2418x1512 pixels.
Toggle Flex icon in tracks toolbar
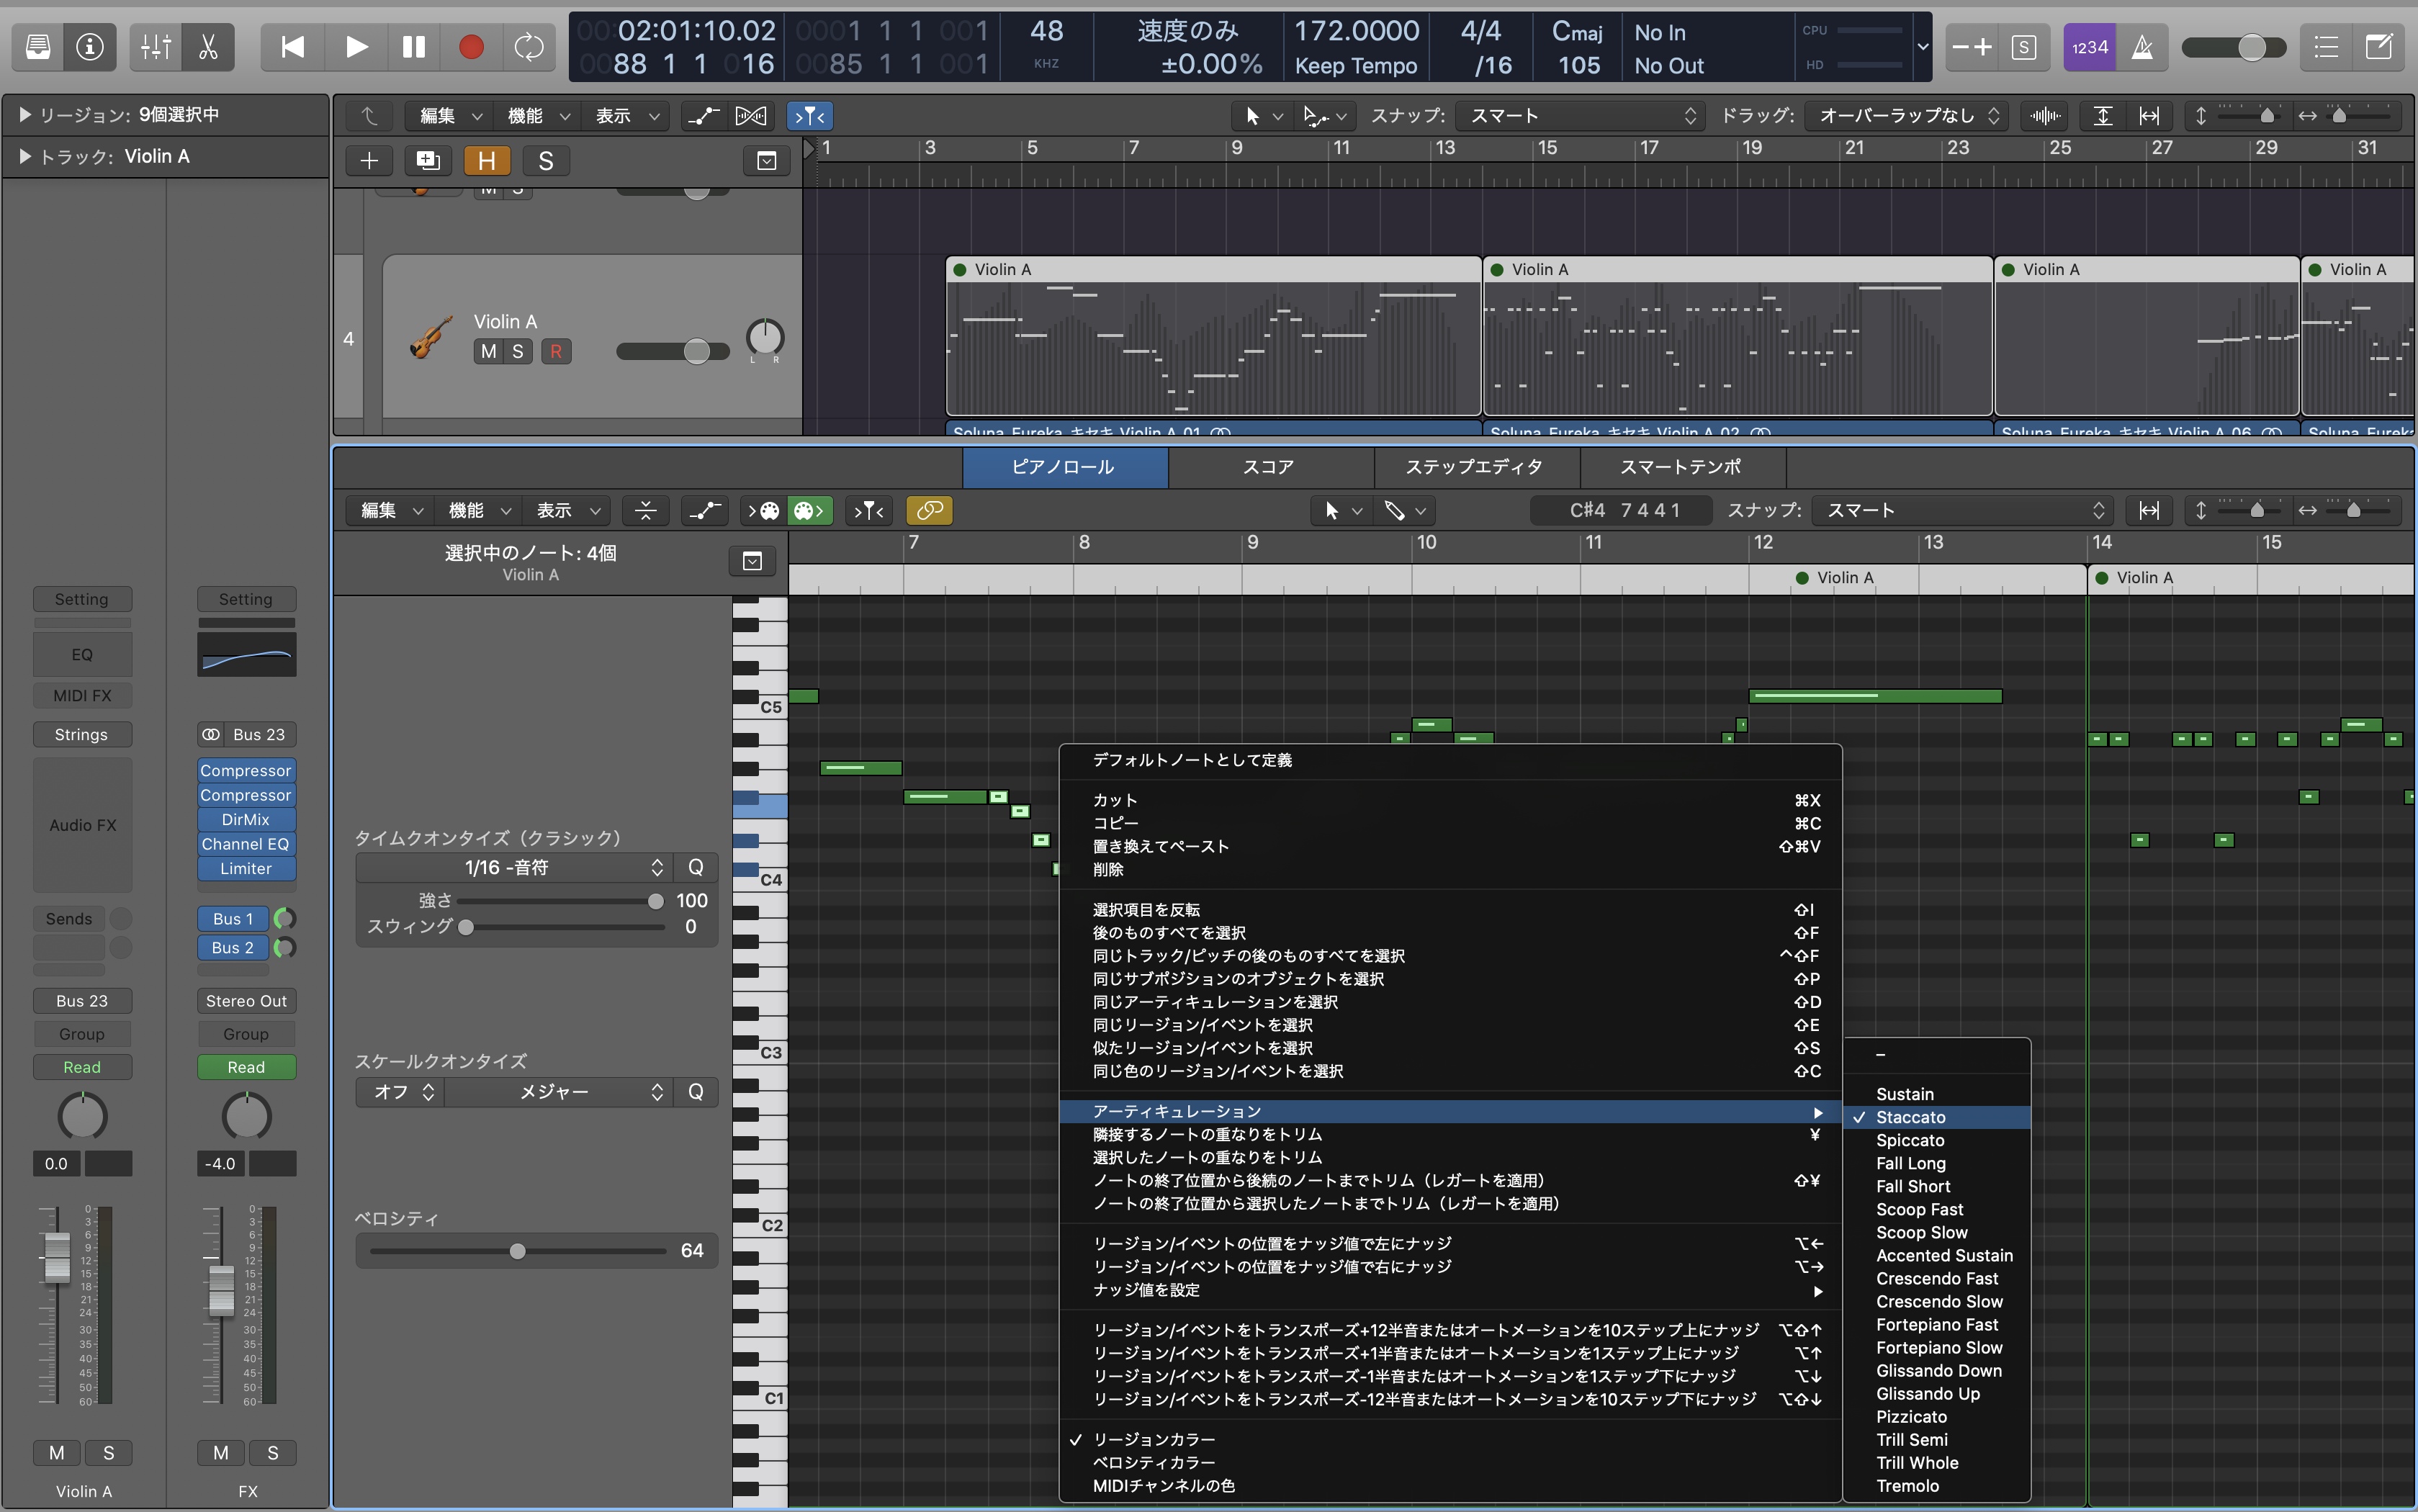[751, 116]
